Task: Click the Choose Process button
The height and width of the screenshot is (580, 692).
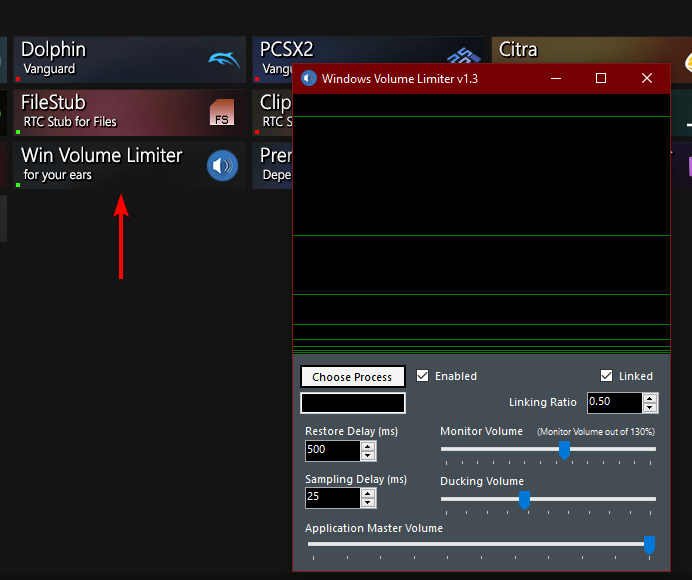Action: 353,377
